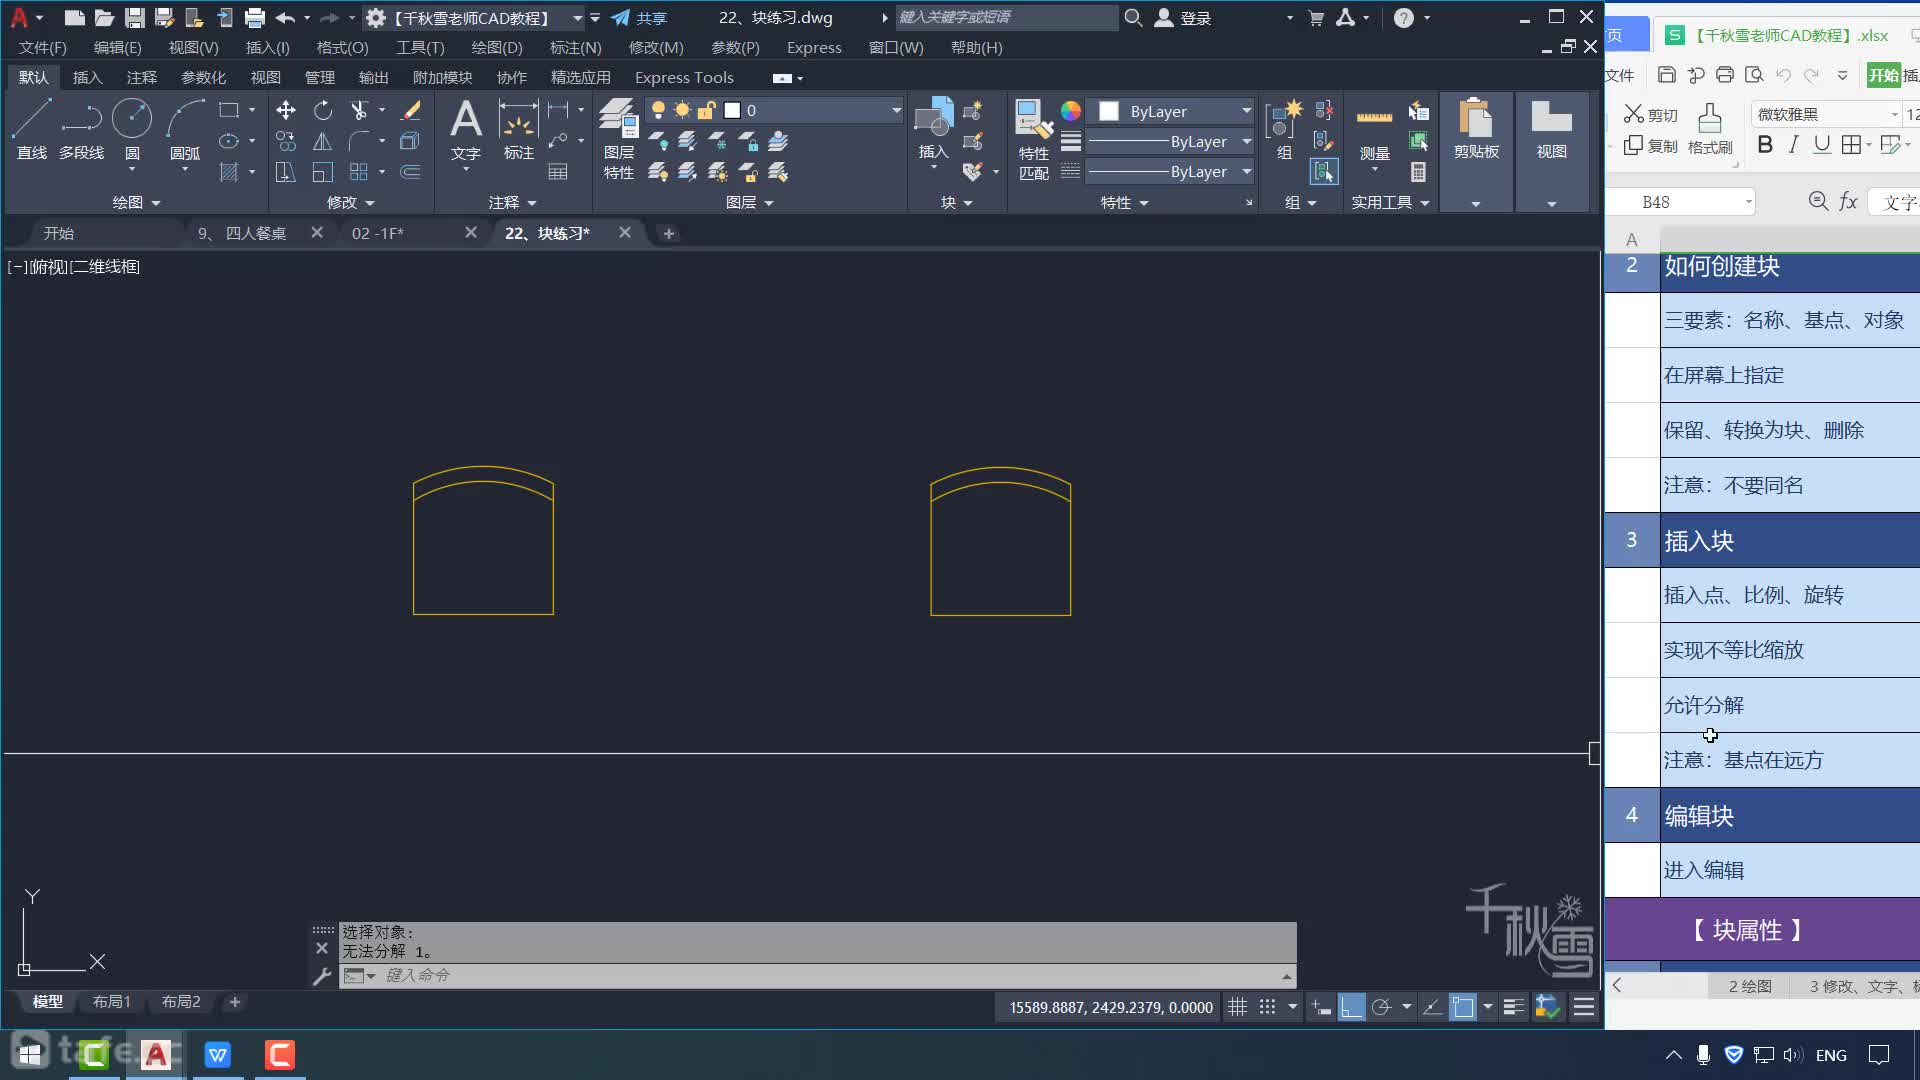
Task: Click 格式刷 format painter in spreadsheet
Action: click(1710, 129)
